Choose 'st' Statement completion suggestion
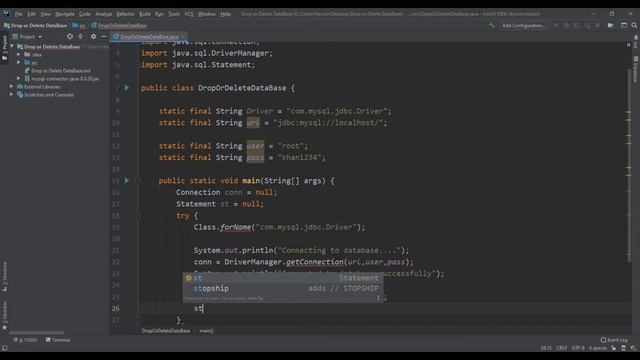Viewport: 640px width, 360px height. pos(283,278)
